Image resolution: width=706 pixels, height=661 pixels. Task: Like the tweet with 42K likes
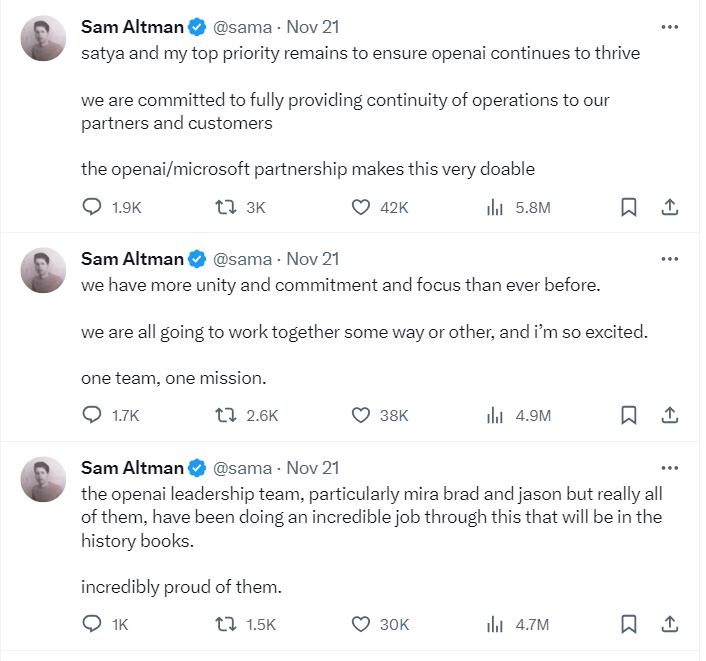pyautogui.click(x=362, y=207)
